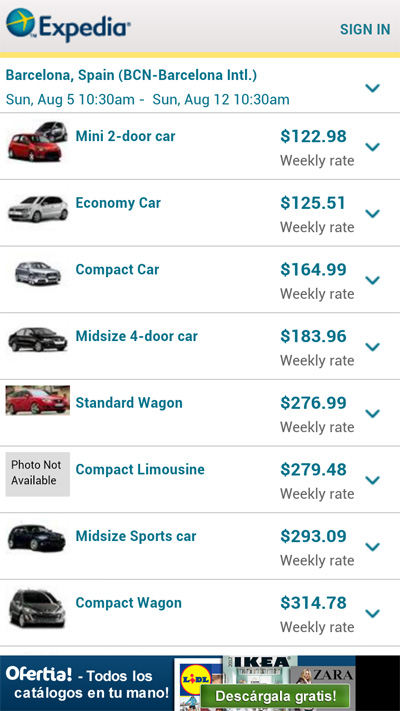The height and width of the screenshot is (711, 400).
Task: Click the Photo Not Available placeholder
Action: click(x=38, y=474)
